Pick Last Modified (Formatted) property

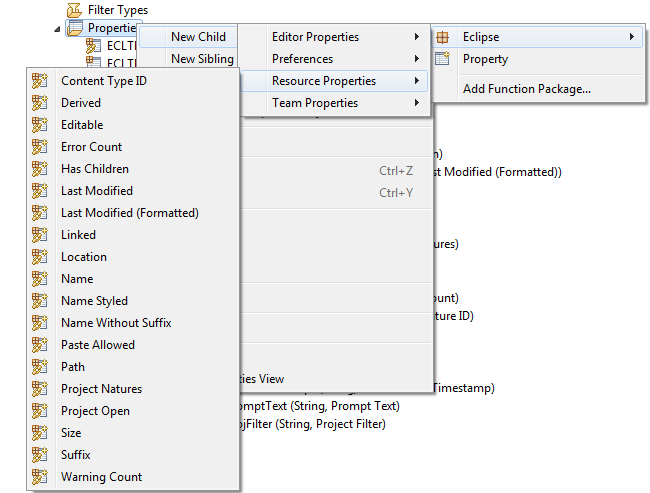click(x=130, y=213)
